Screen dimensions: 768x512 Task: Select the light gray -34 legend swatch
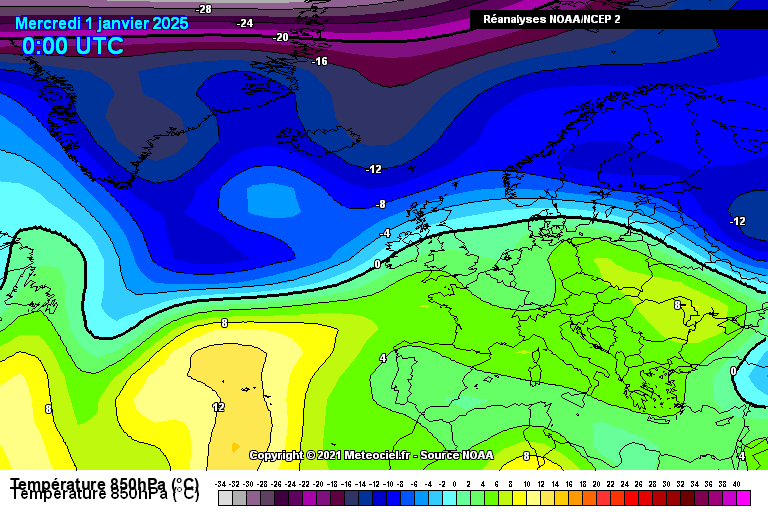pos(225,497)
